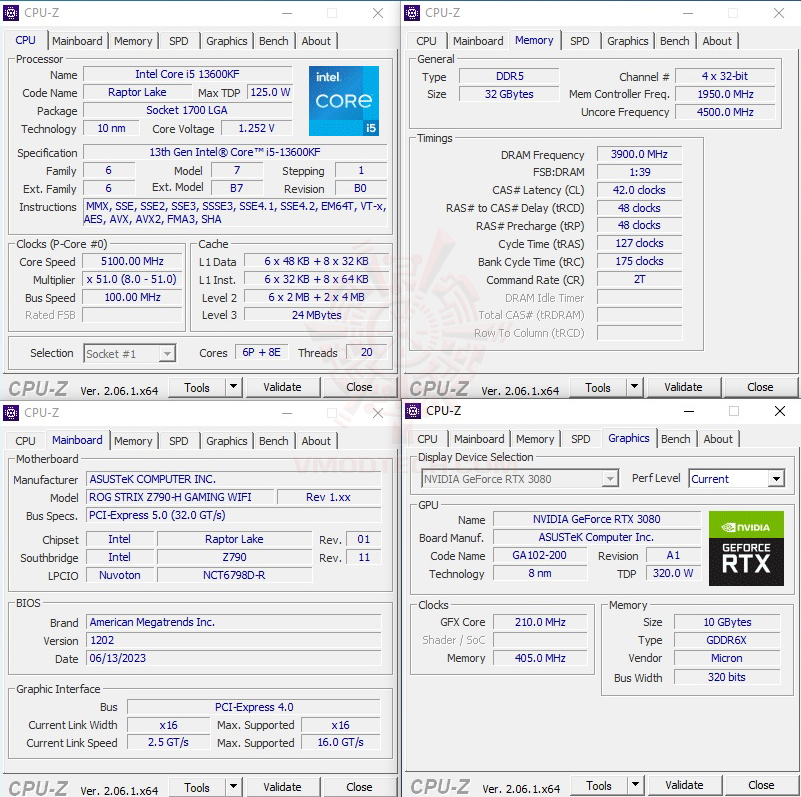Screen dimensions: 801x797
Task: Open Bench tab in Graphics window
Action: (676, 439)
